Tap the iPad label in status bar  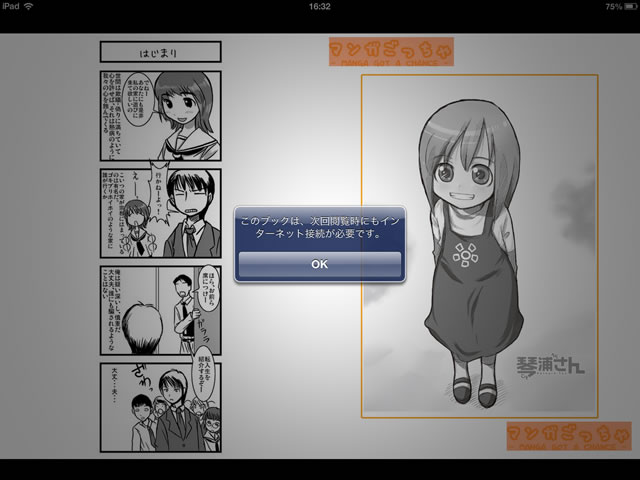tap(11, 6)
